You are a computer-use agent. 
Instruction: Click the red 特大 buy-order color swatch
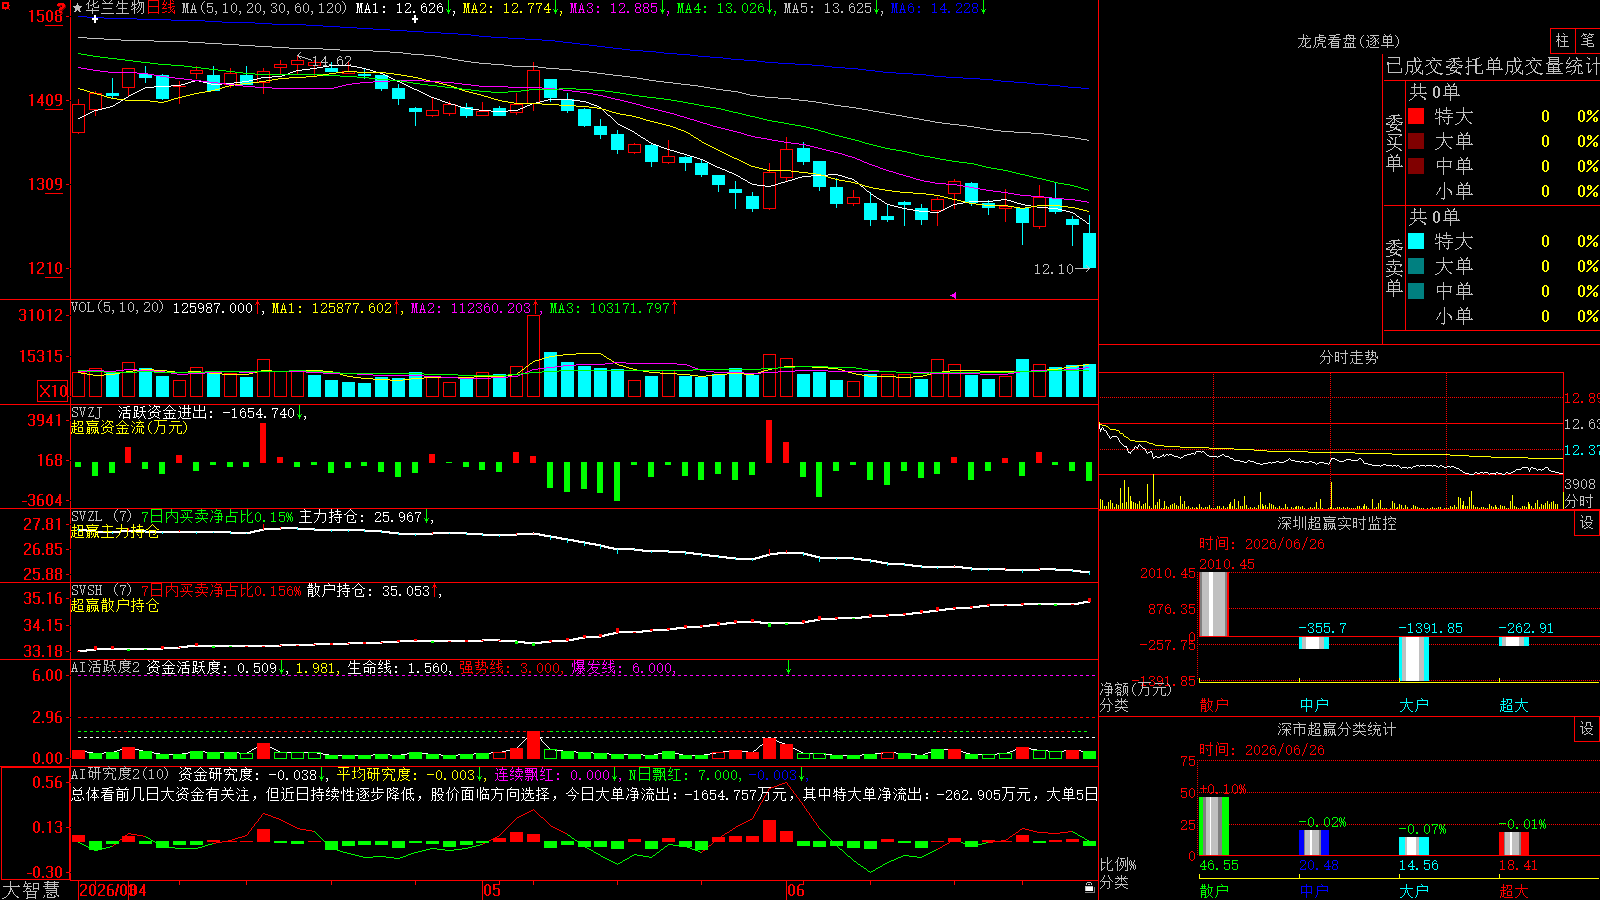(1416, 116)
